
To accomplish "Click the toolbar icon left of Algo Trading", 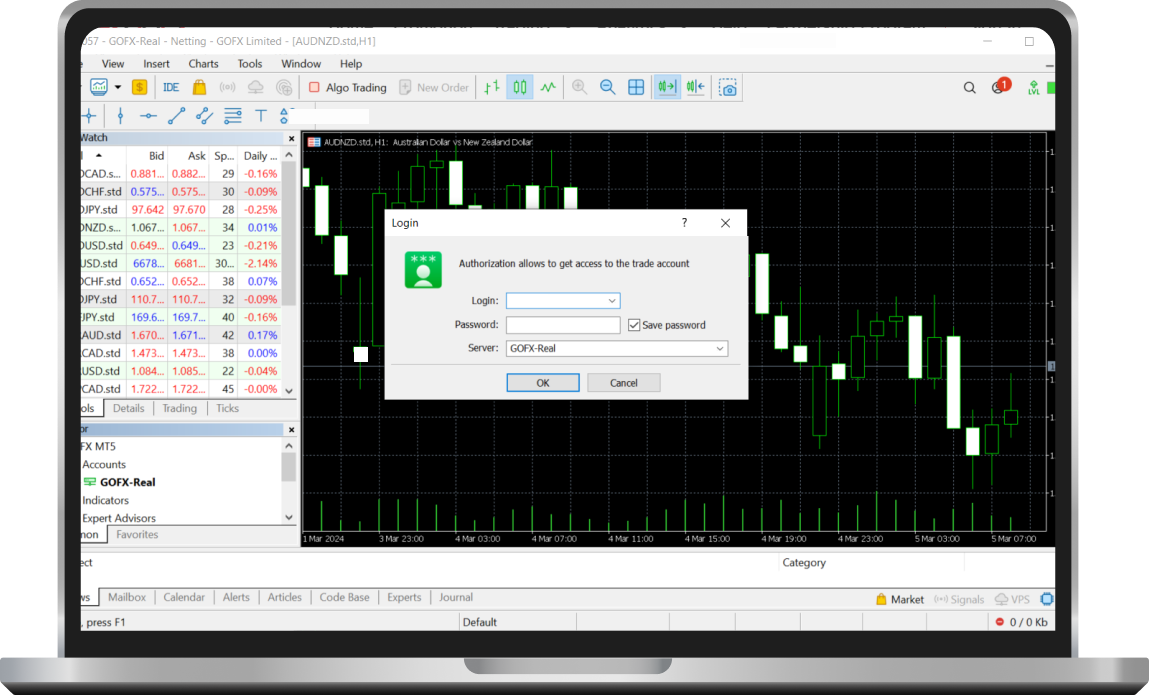I will pos(284,87).
